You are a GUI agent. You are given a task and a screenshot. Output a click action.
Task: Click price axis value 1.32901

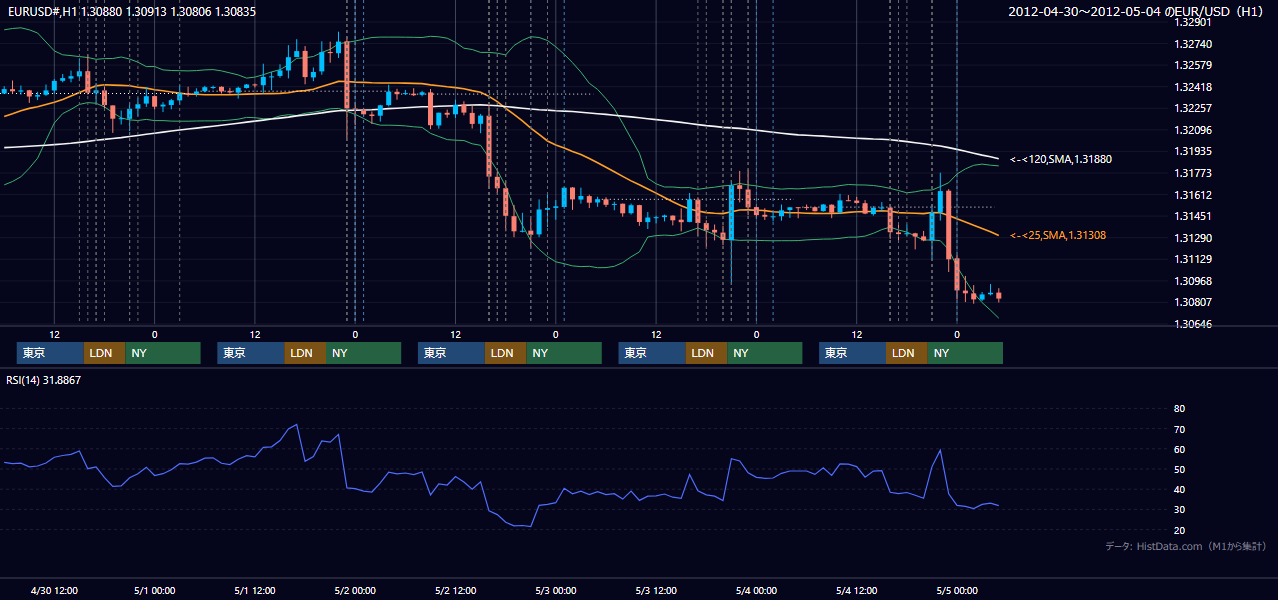pos(1192,23)
